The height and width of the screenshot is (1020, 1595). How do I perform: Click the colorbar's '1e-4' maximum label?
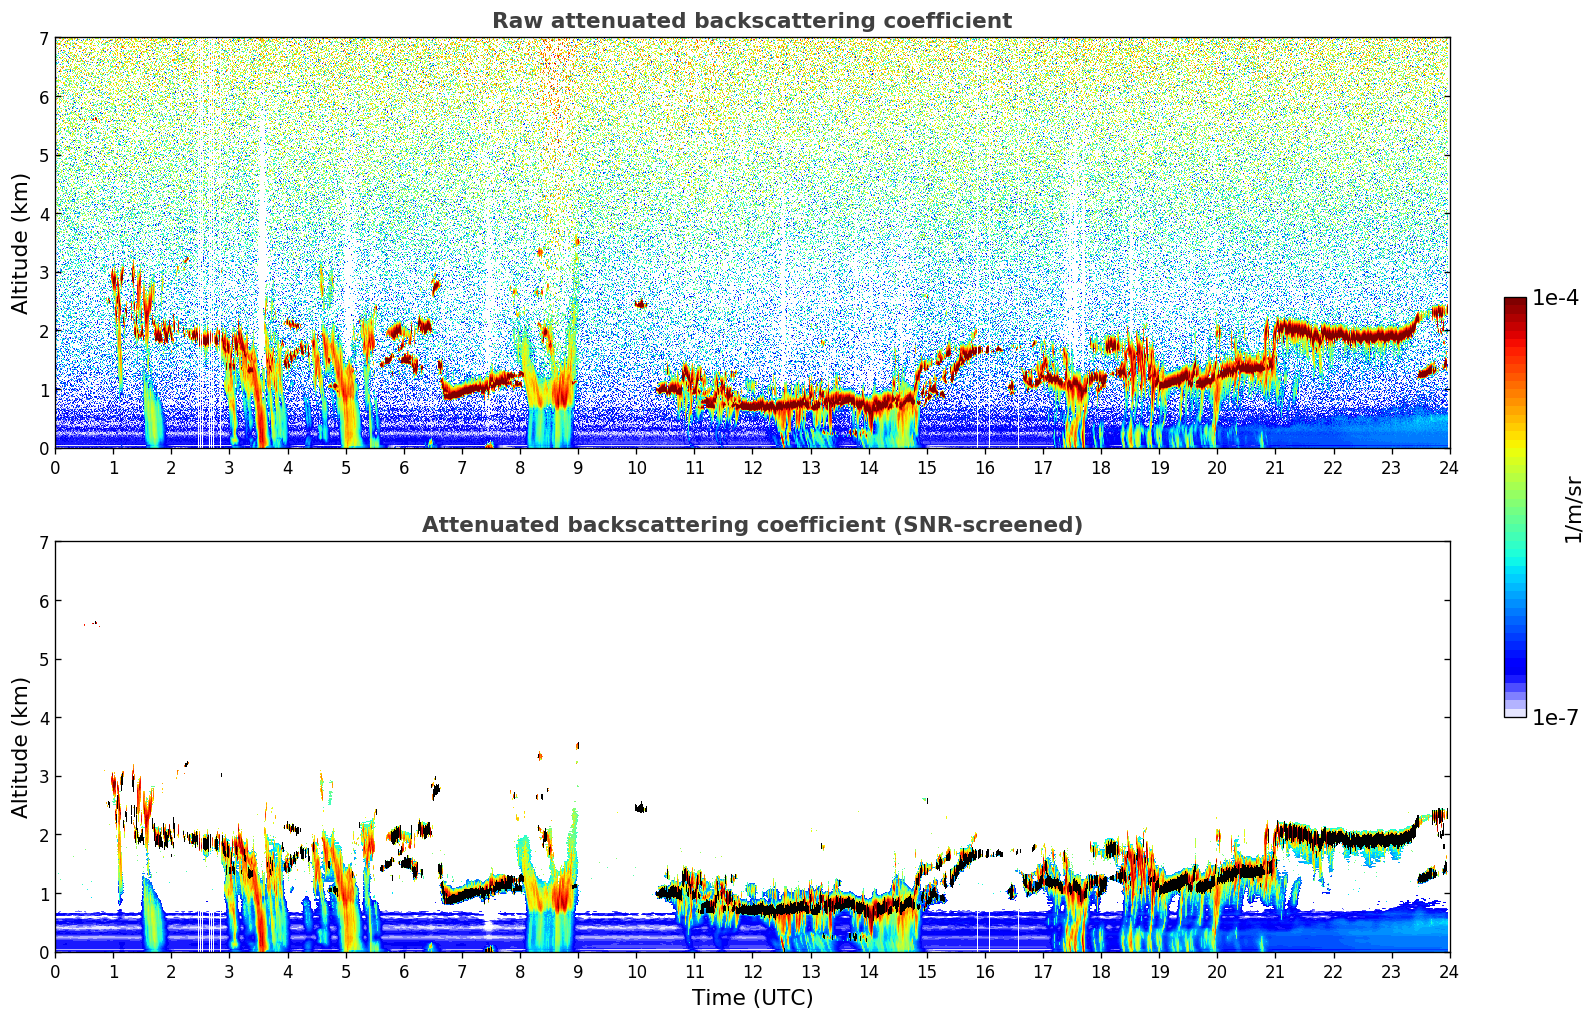click(1555, 298)
